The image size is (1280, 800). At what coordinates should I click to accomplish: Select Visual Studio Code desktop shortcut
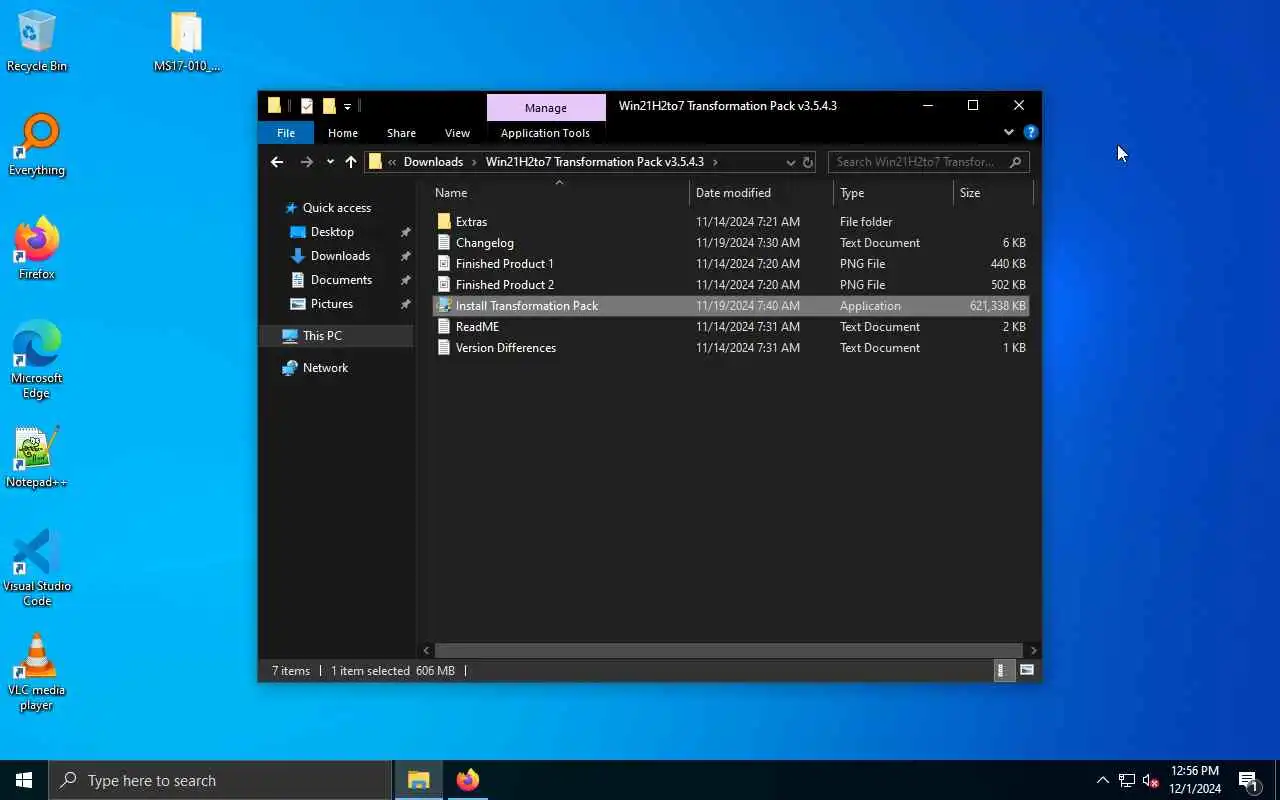[x=37, y=568]
